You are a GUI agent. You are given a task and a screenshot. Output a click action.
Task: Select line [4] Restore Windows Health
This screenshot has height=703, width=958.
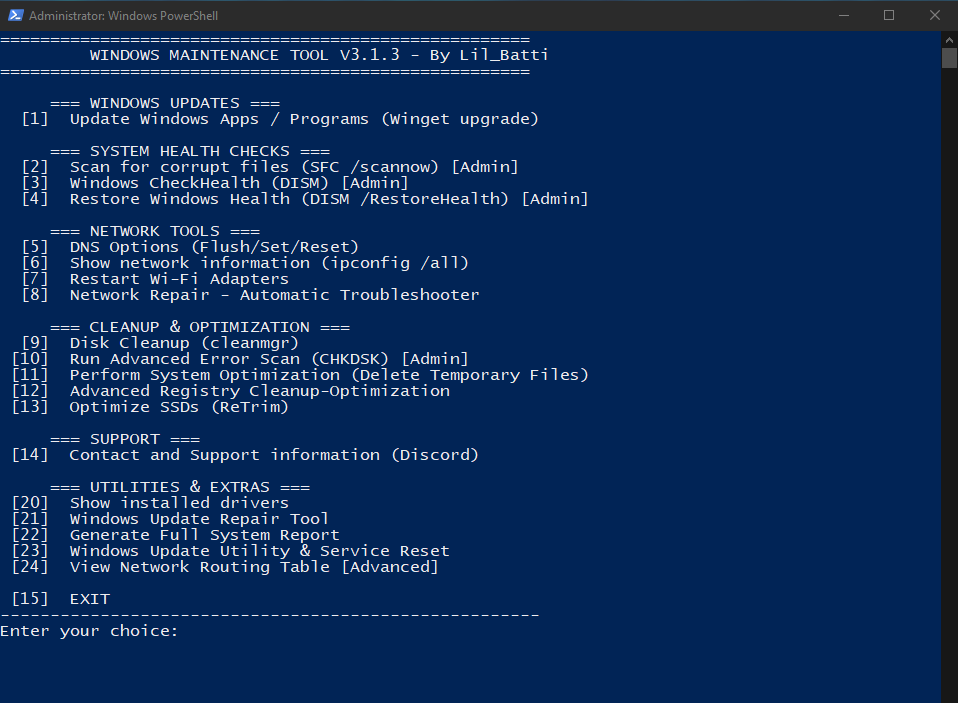tap(305, 199)
